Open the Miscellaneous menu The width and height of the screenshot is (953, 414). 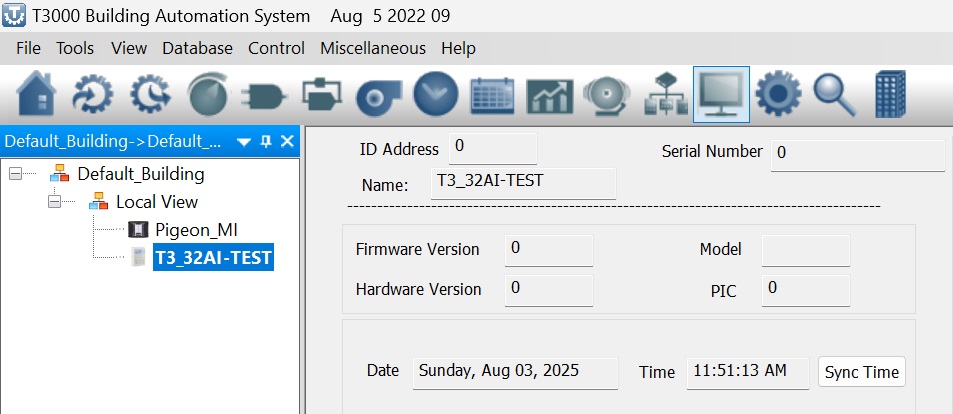pos(373,48)
